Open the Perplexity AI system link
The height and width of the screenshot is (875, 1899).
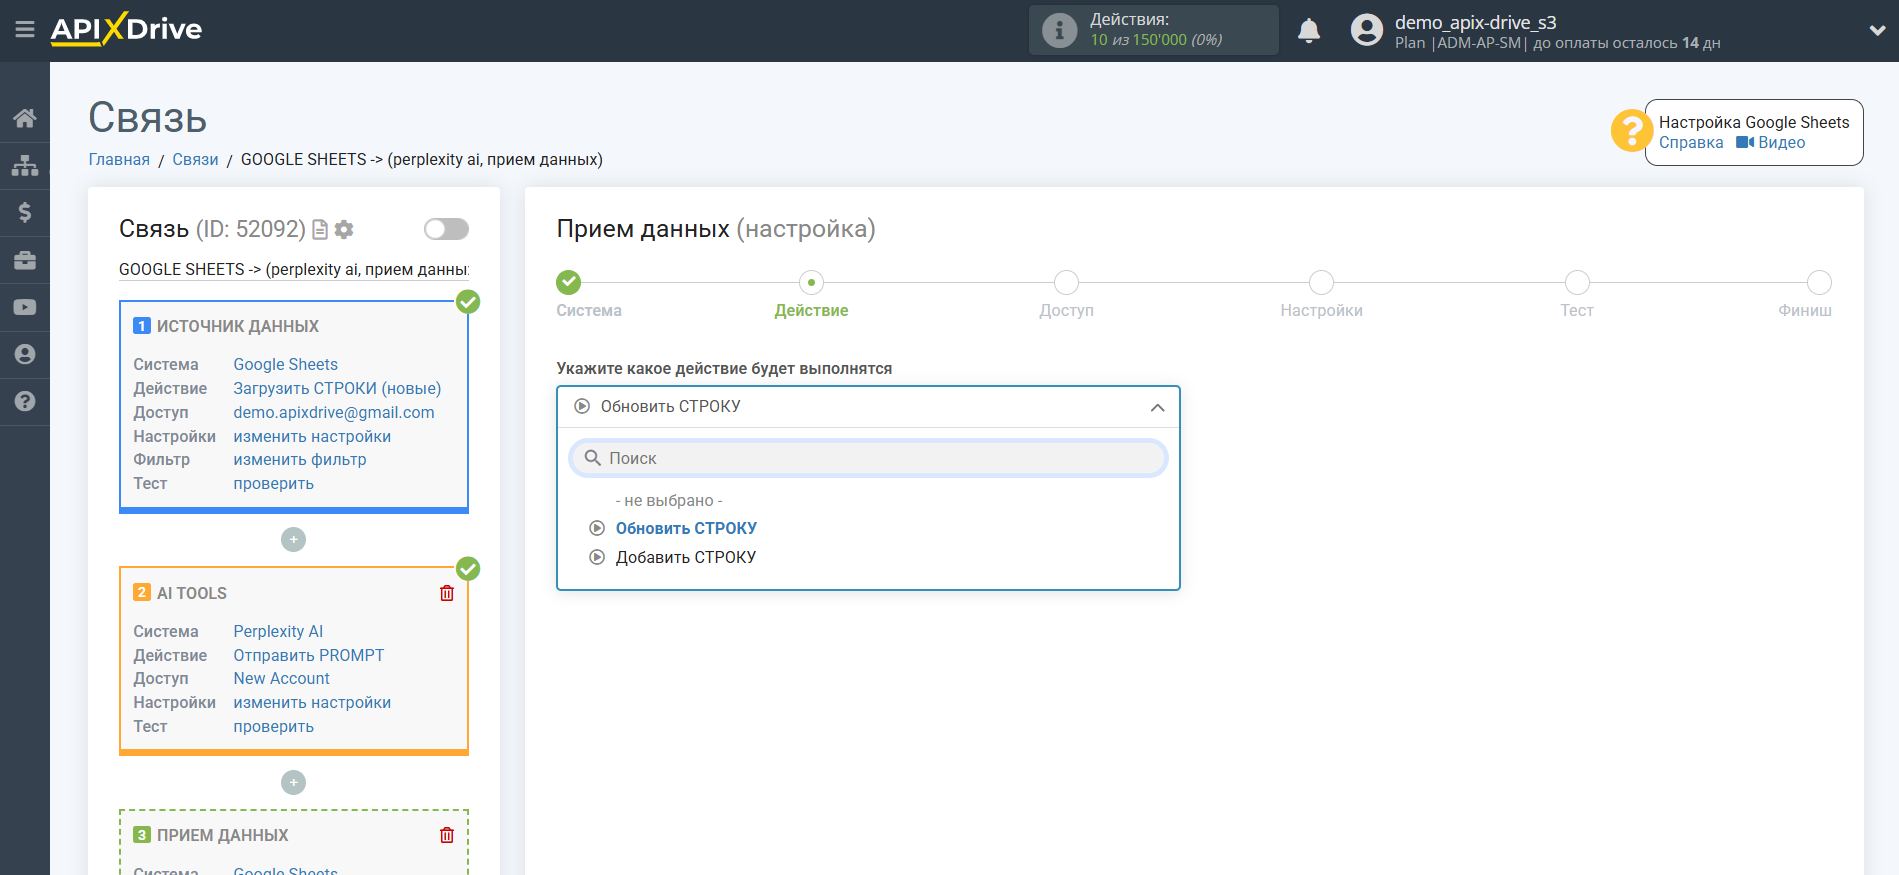[x=278, y=632]
